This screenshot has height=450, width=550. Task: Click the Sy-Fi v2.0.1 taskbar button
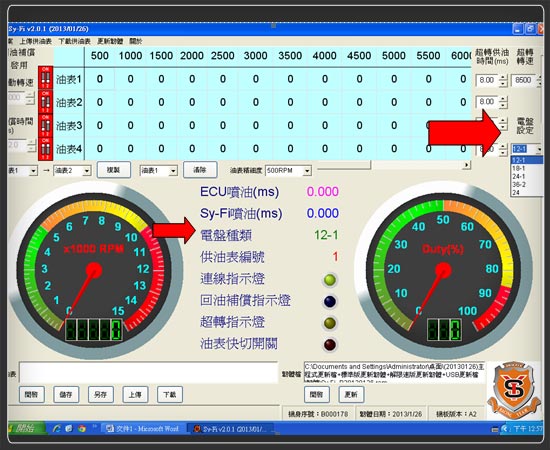(230, 428)
